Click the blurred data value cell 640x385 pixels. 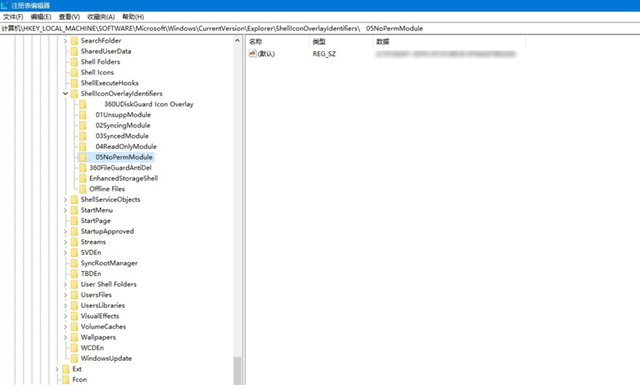point(446,54)
